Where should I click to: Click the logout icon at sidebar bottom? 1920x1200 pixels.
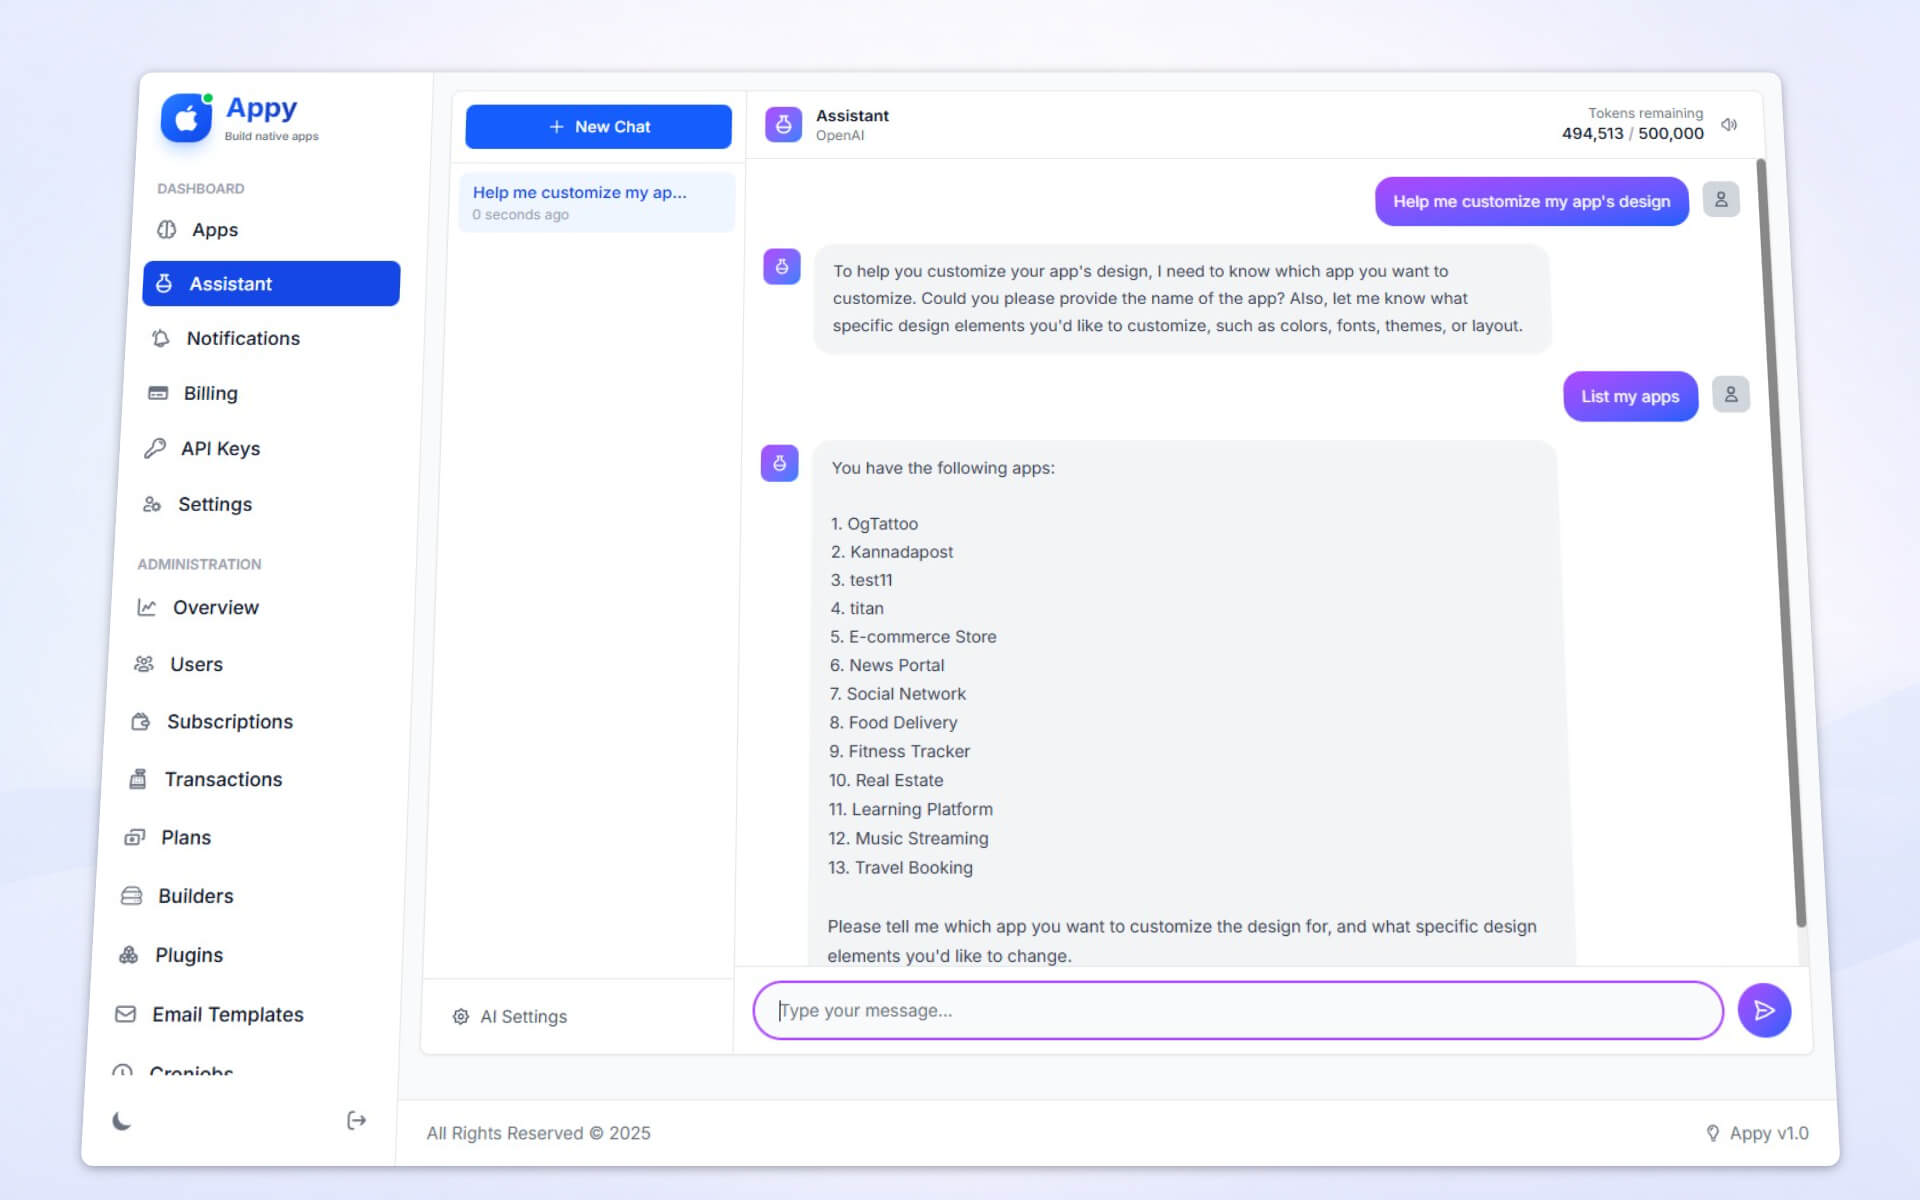356,1120
